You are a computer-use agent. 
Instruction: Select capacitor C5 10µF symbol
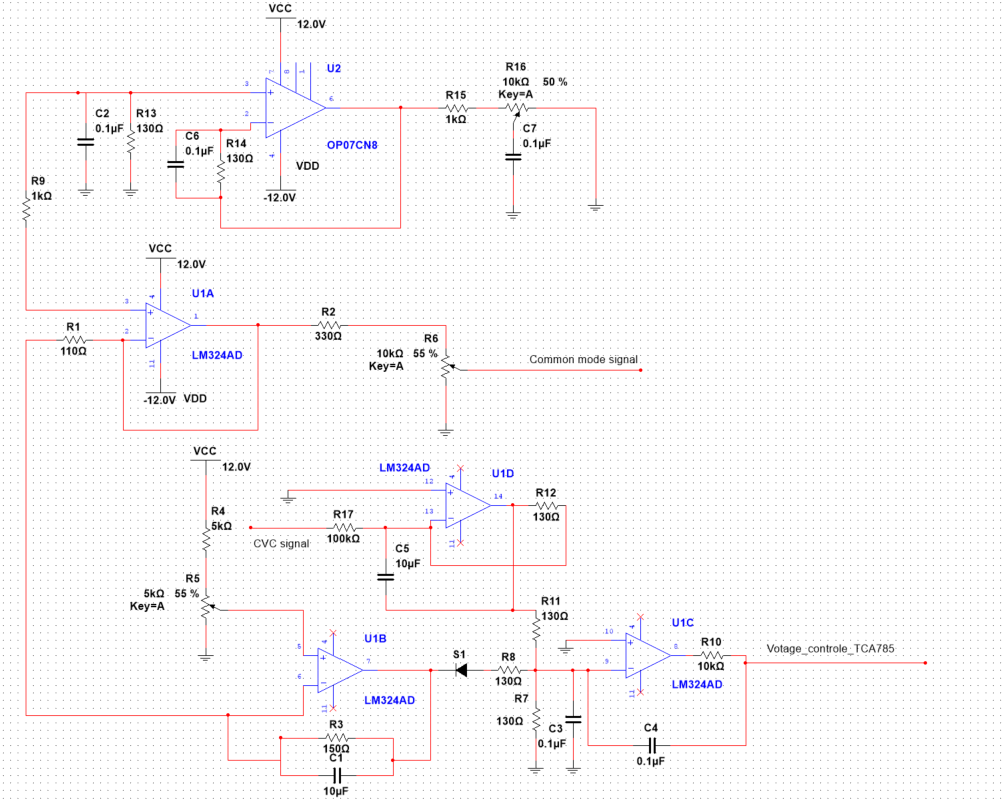[x=385, y=577]
